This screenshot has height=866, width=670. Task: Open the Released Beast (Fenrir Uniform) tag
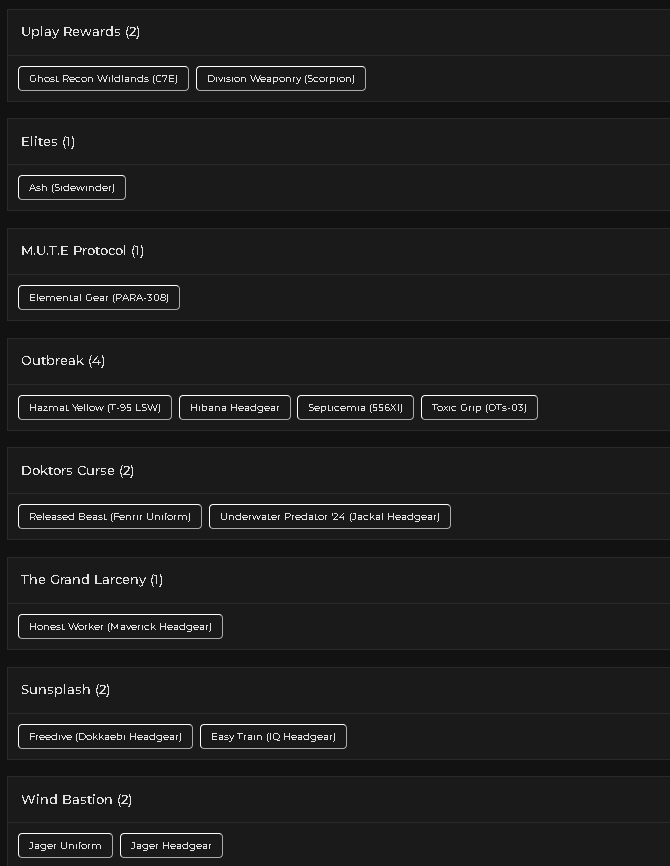[x=110, y=516]
